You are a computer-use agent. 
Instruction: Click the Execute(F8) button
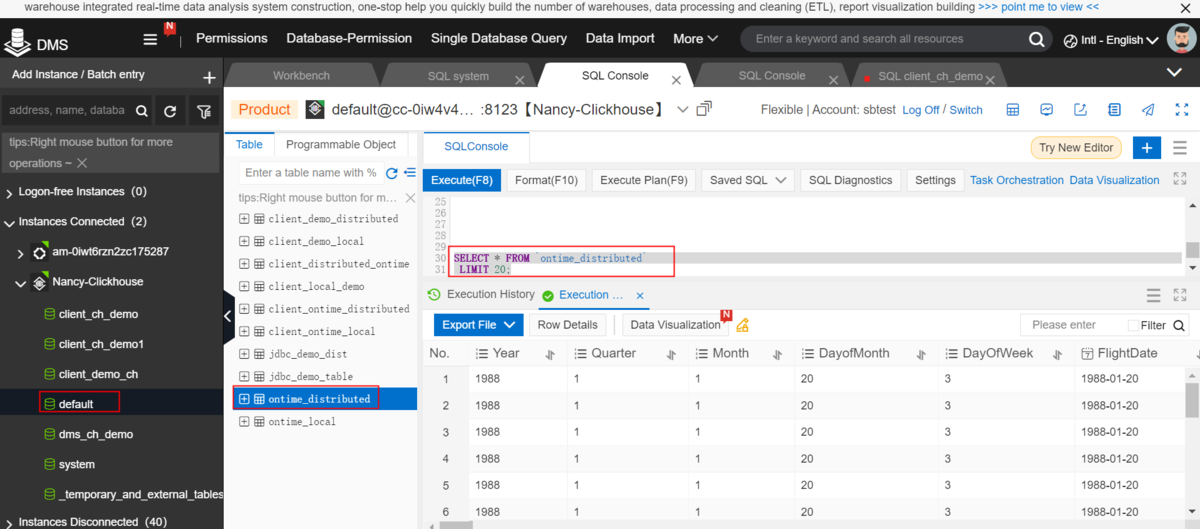(x=462, y=181)
